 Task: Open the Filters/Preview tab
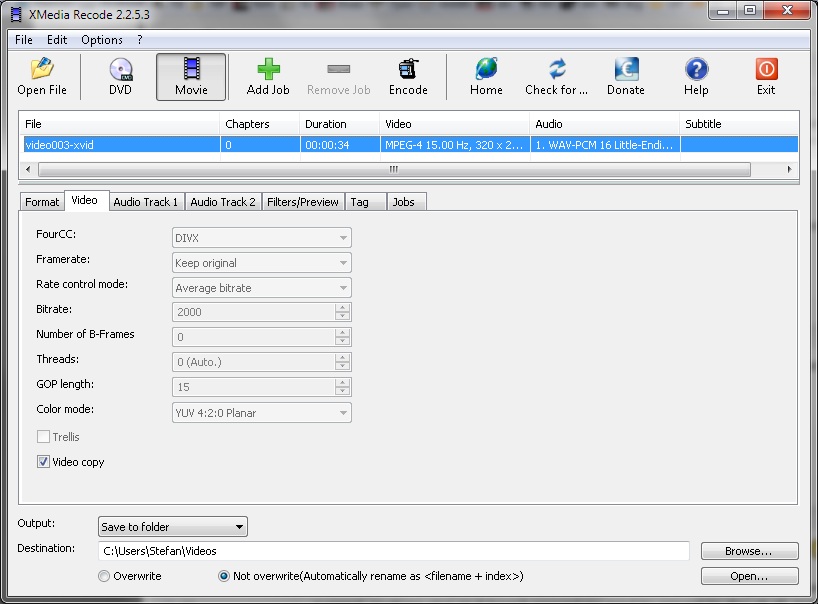303,202
